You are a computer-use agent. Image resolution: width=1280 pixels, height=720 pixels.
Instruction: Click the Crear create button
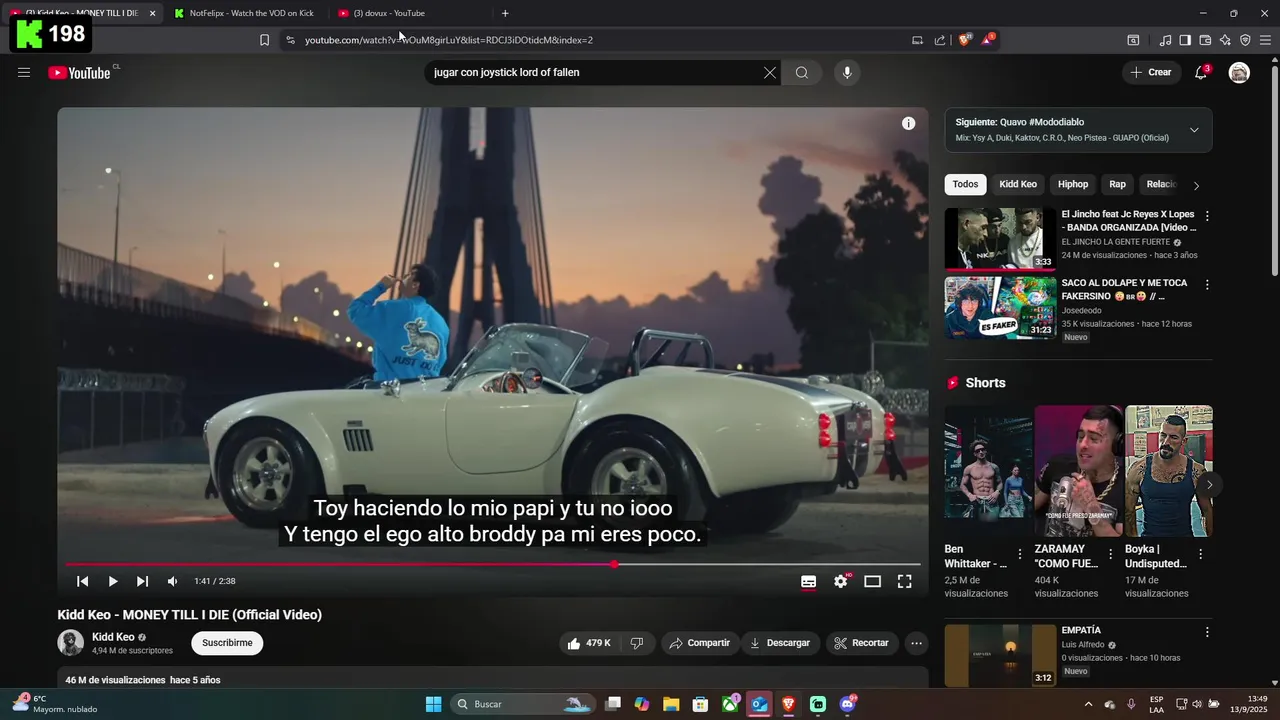1151,72
